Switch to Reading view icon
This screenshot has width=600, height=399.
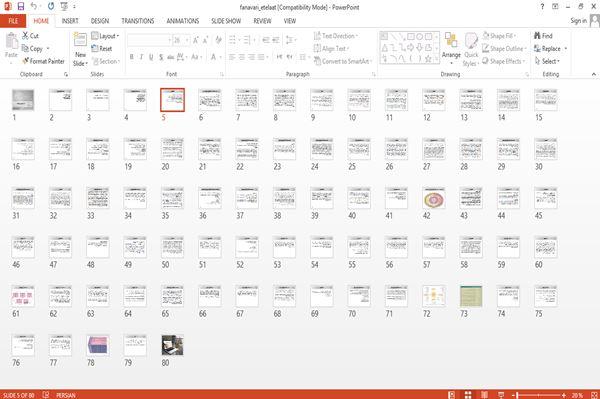pos(484,395)
